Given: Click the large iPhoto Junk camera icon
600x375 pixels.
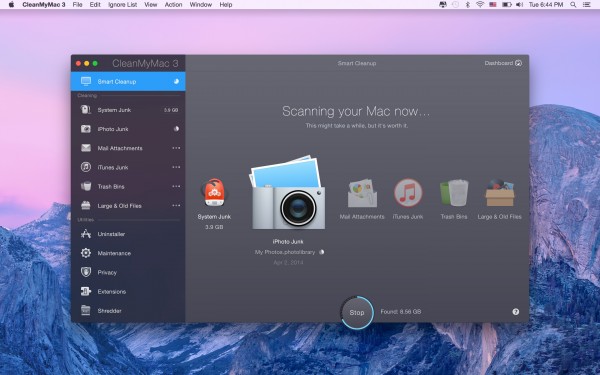Looking at the screenshot, I should pos(288,192).
